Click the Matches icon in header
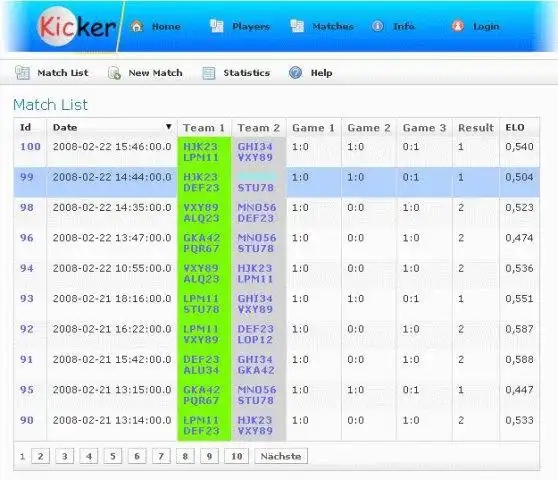Image resolution: width=558 pixels, height=480 pixels. (297, 26)
